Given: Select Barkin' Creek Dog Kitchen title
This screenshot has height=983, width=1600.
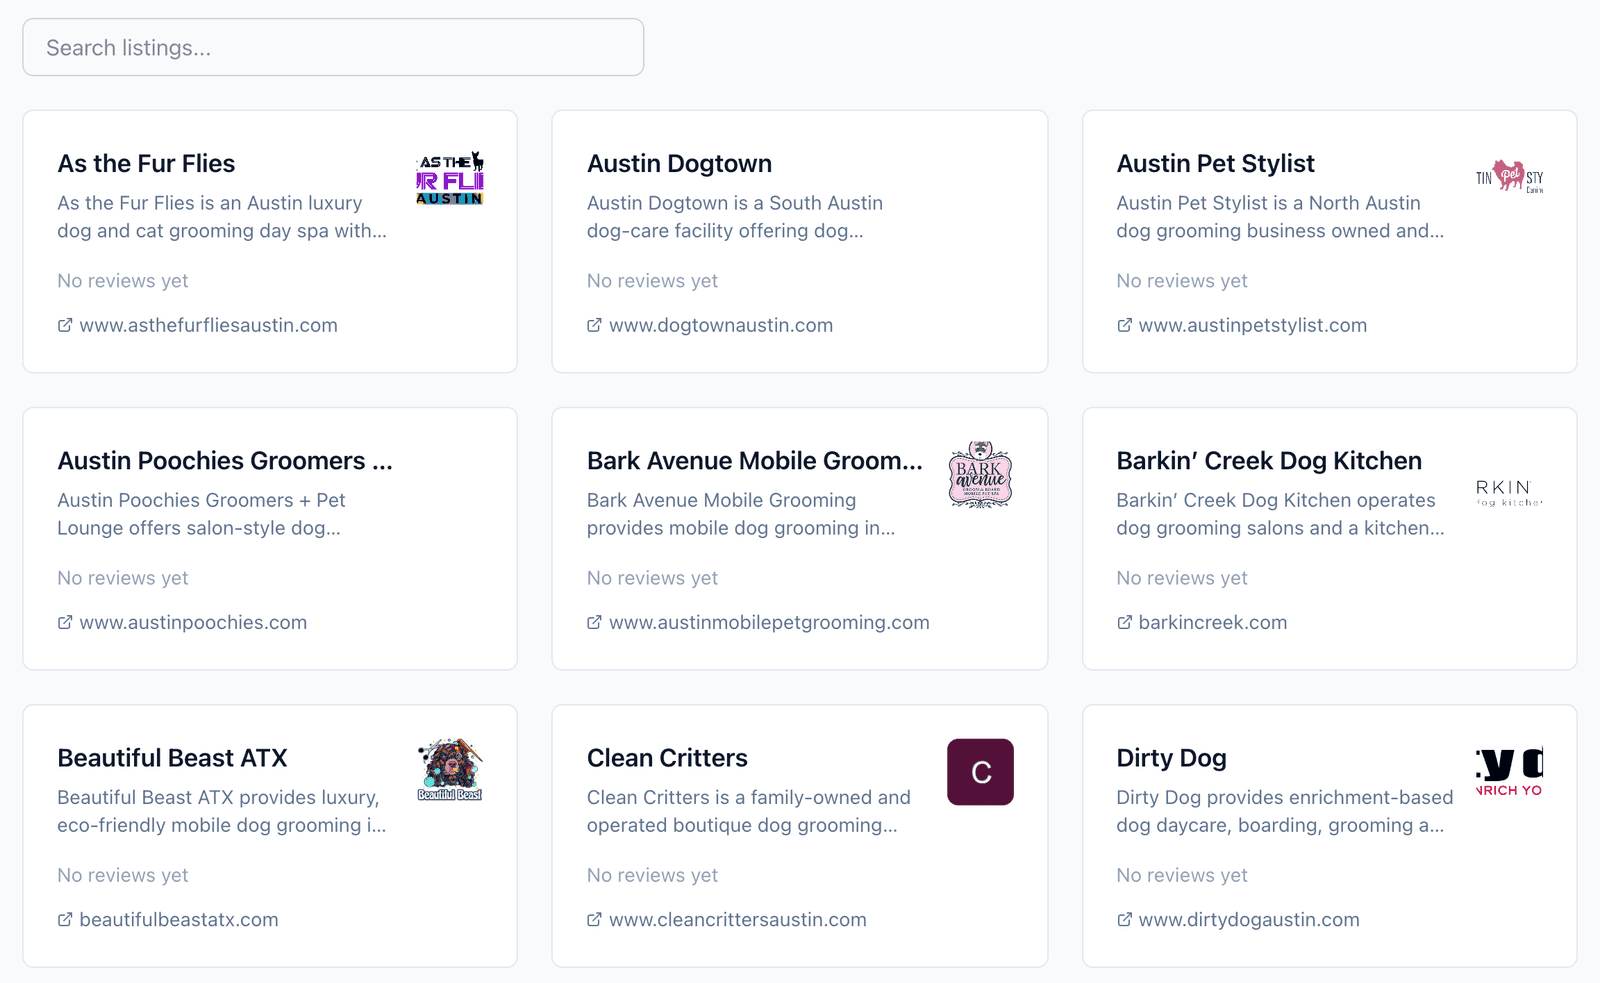Looking at the screenshot, I should pyautogui.click(x=1269, y=460).
